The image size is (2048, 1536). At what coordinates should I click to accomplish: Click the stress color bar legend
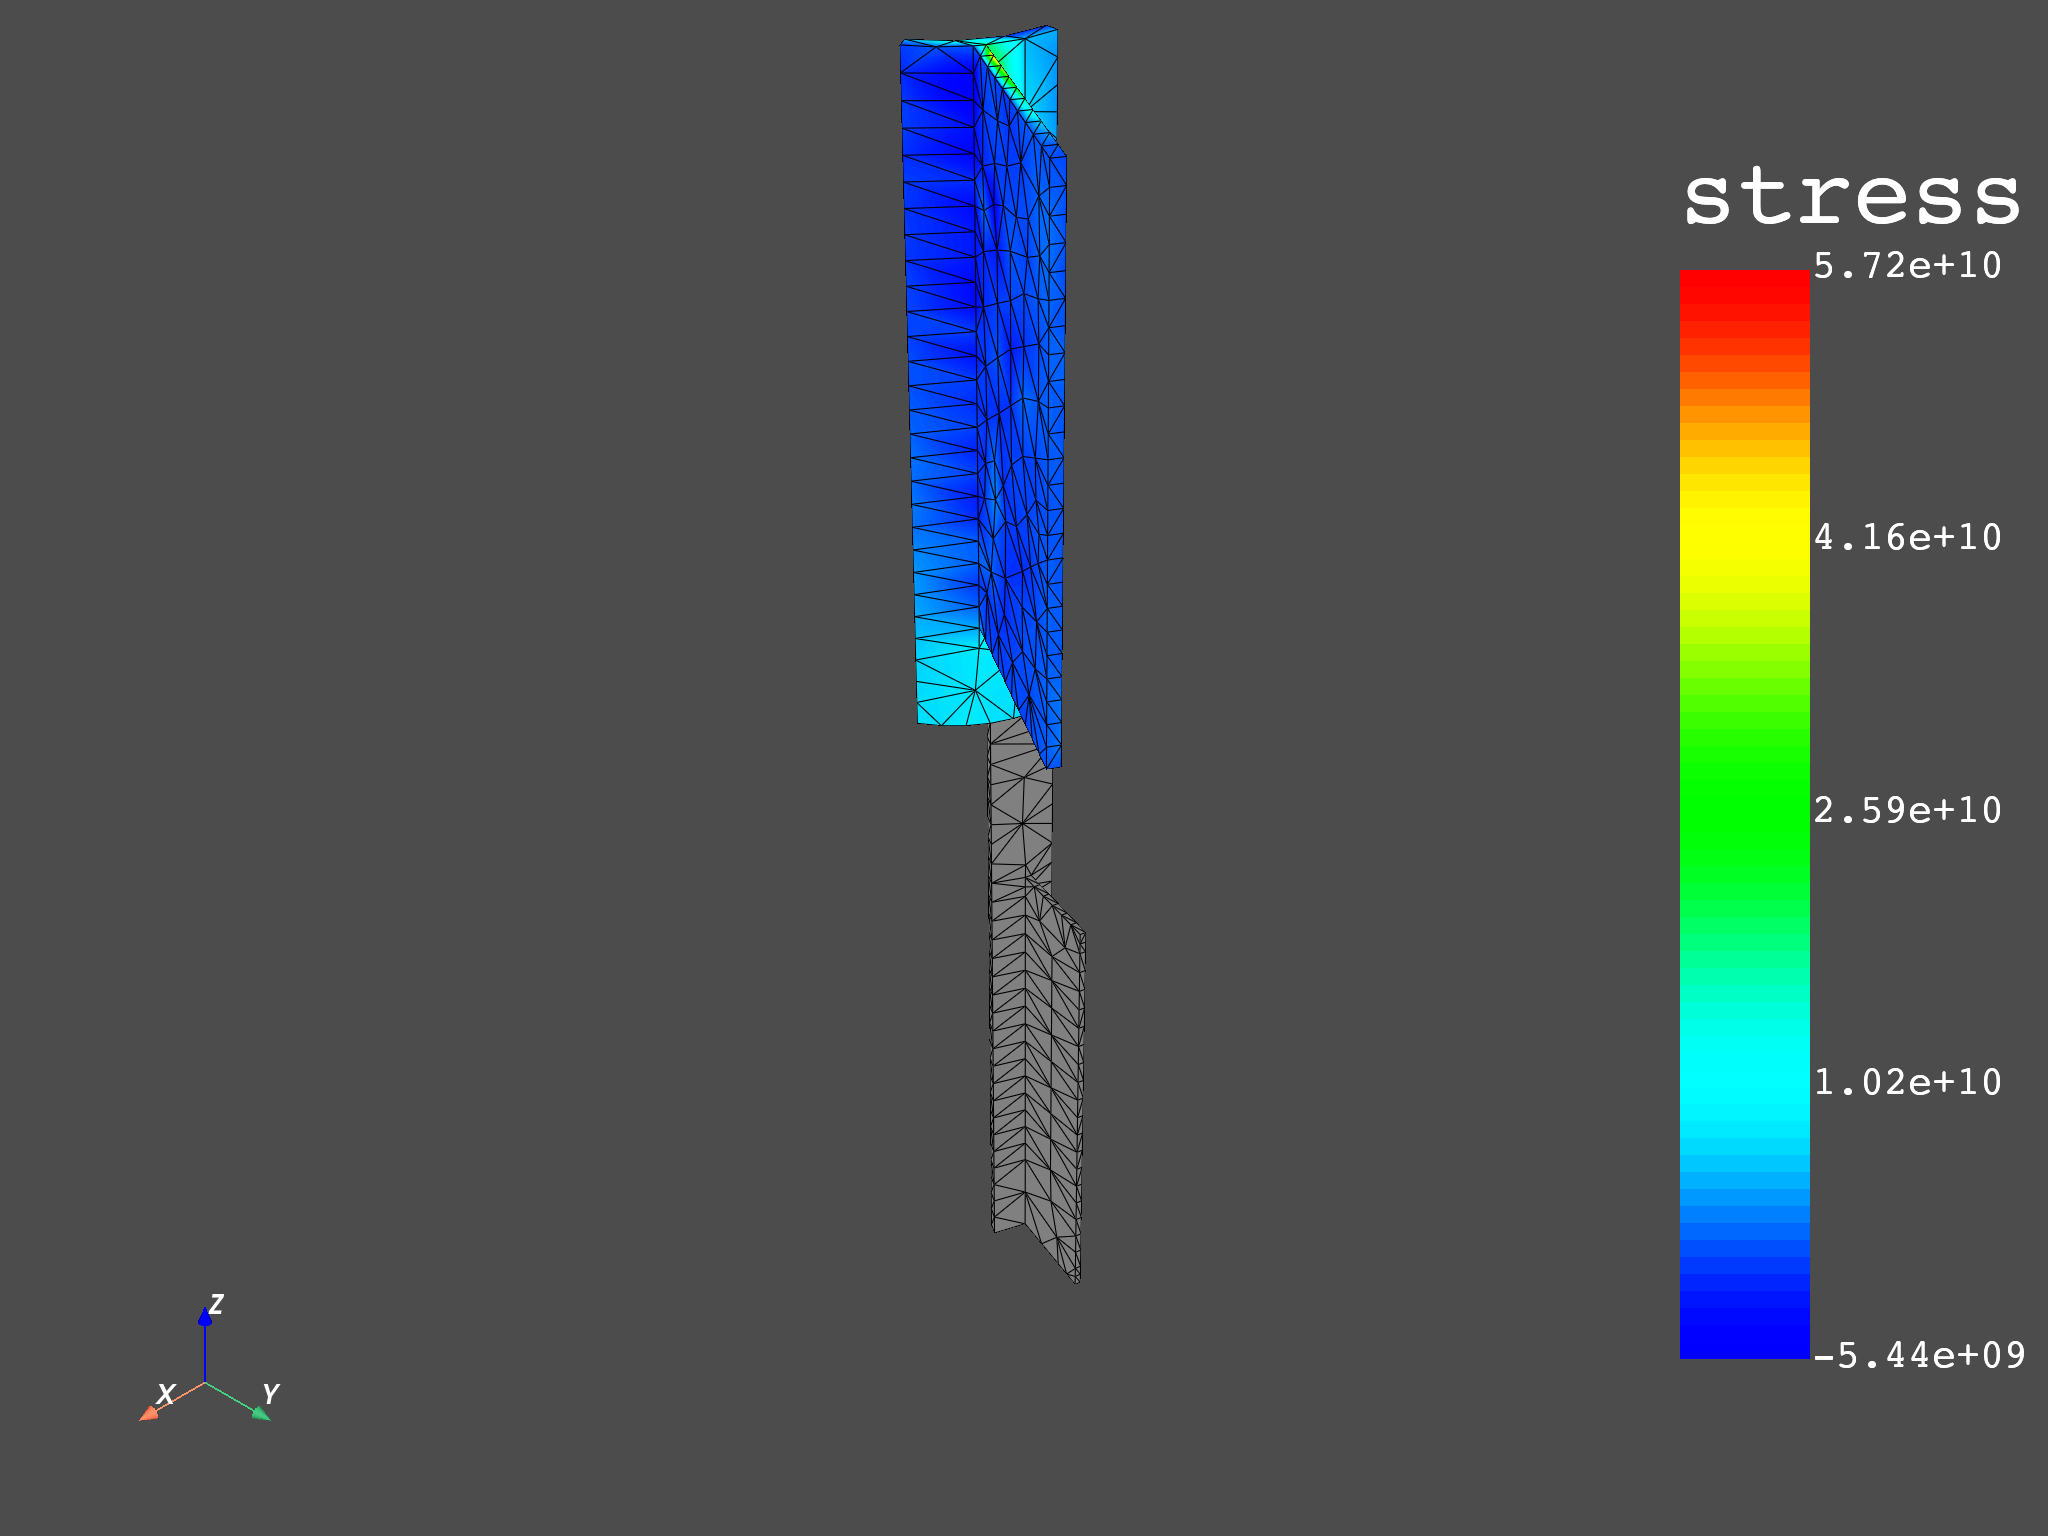(1744, 813)
